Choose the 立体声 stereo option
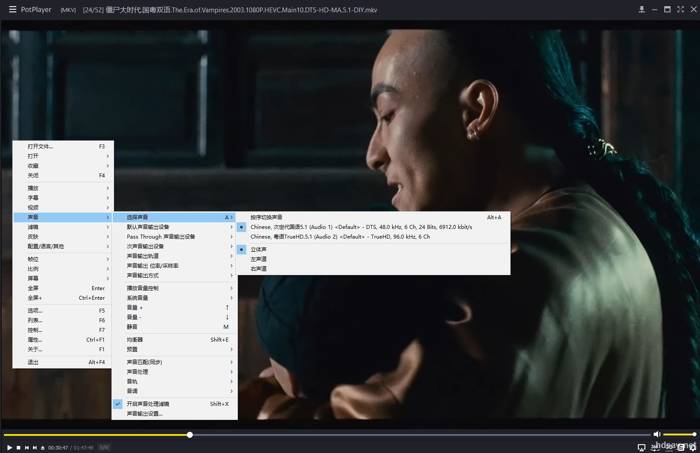Image resolution: width=700 pixels, height=453 pixels. pyautogui.click(x=373, y=249)
